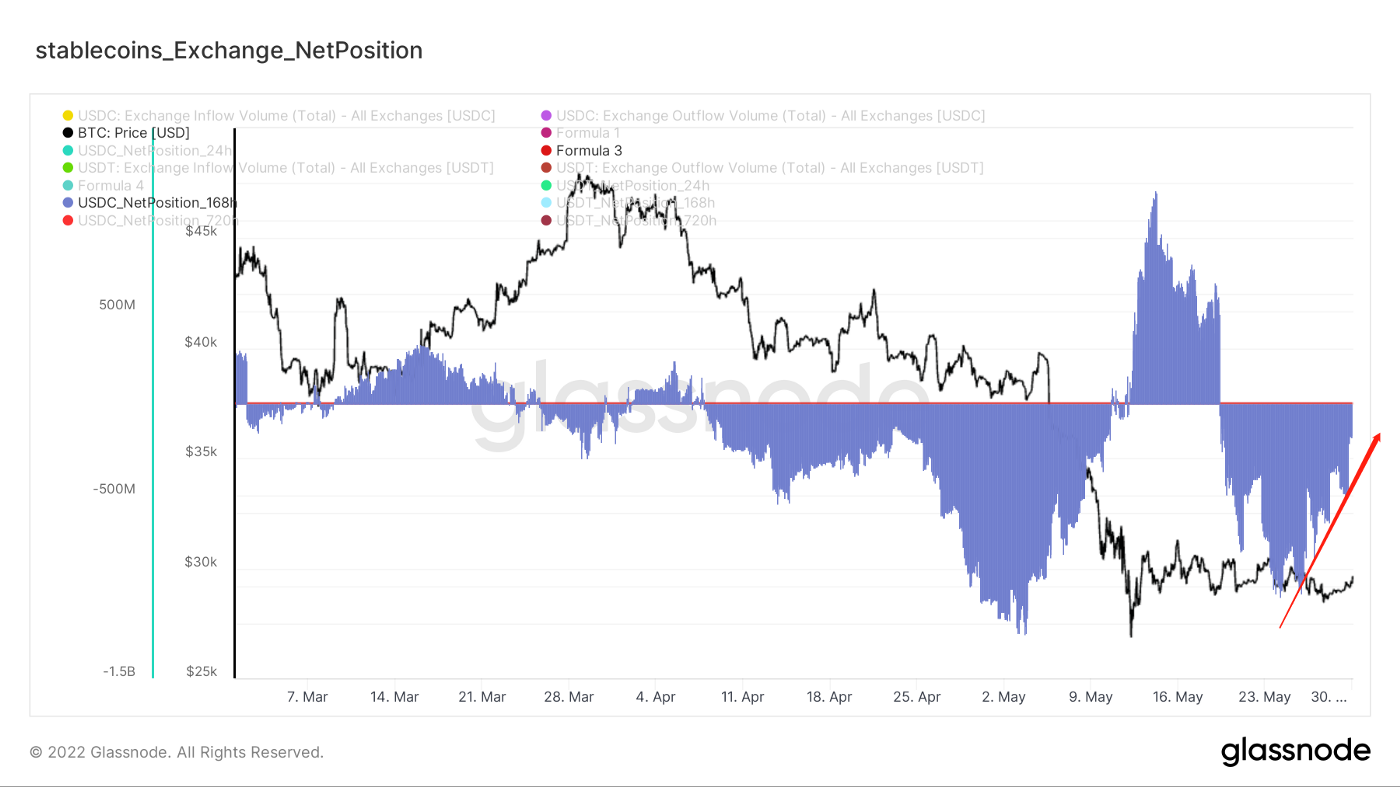1400x787 pixels.
Task: Click the glassnode logo at bottom right
Action: pos(1295,751)
